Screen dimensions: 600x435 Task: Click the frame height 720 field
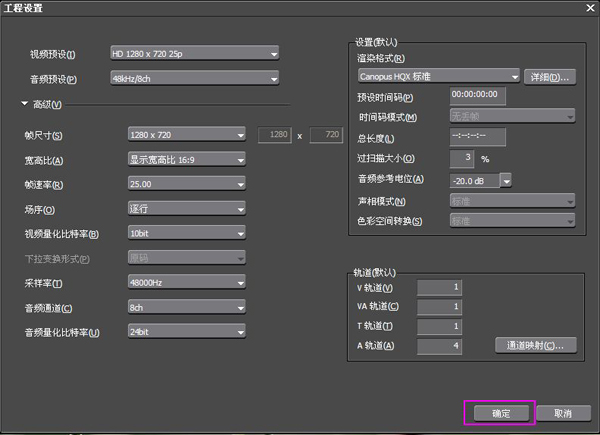pyautogui.click(x=326, y=135)
